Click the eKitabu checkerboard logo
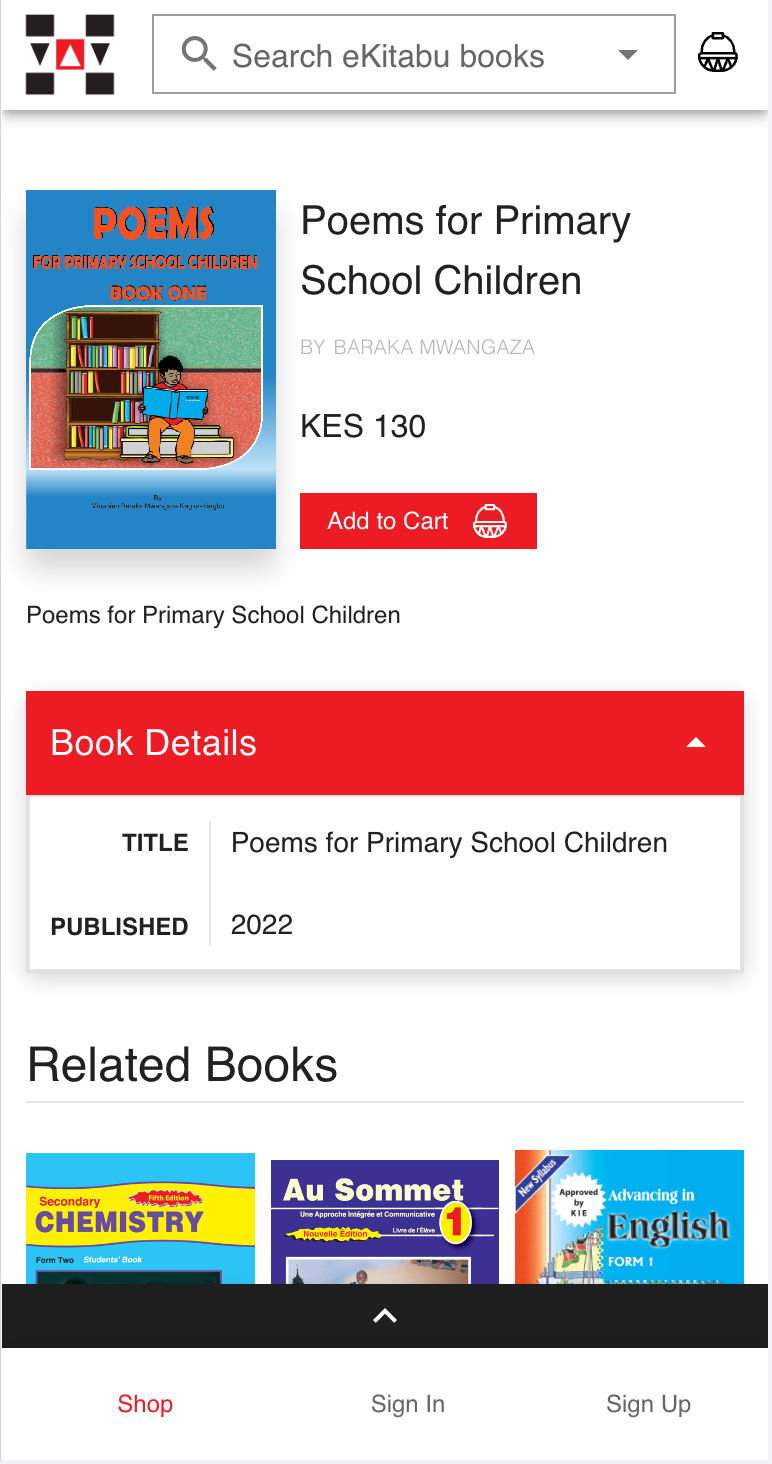This screenshot has width=772, height=1464. (x=69, y=54)
